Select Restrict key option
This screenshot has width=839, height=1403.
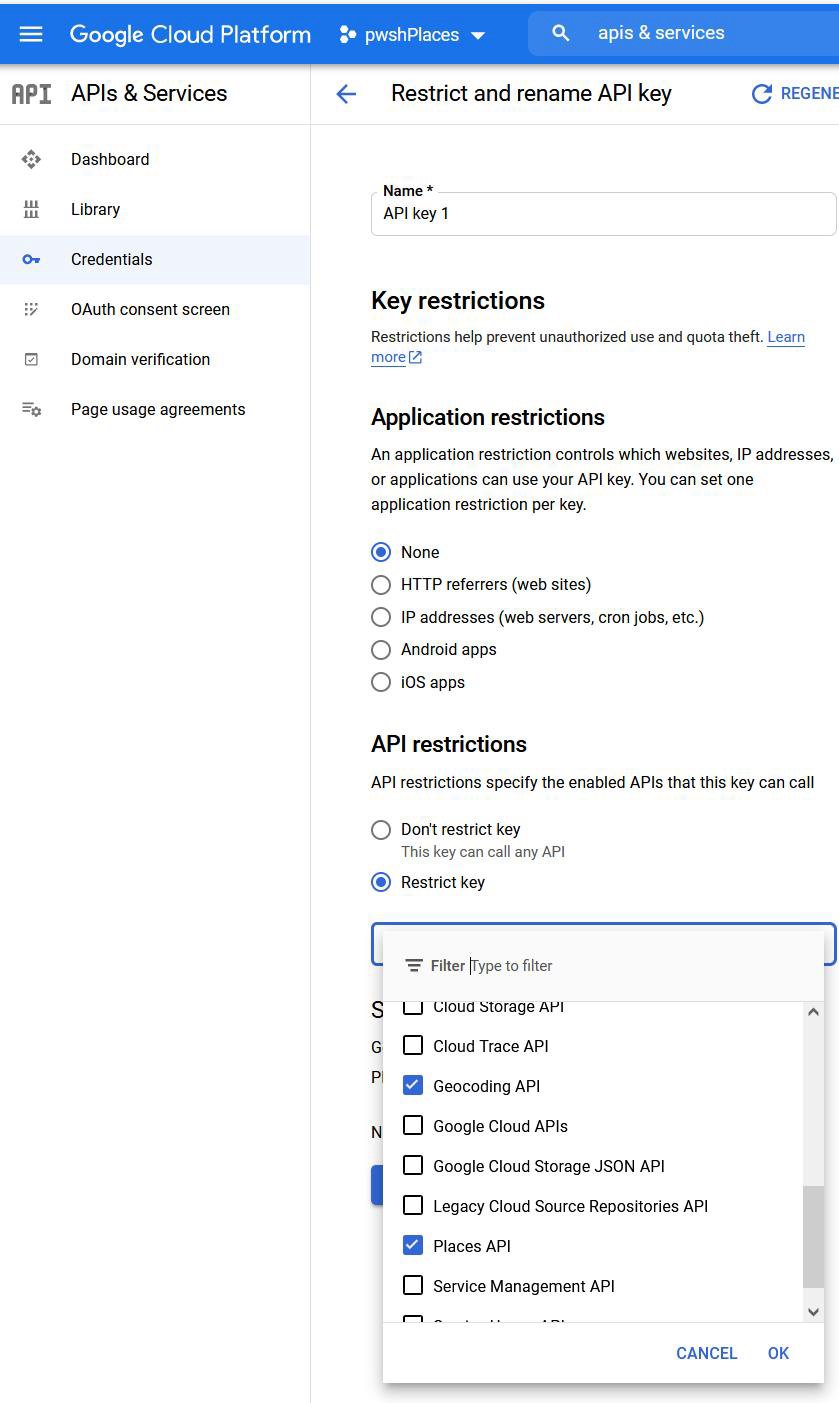(381, 882)
